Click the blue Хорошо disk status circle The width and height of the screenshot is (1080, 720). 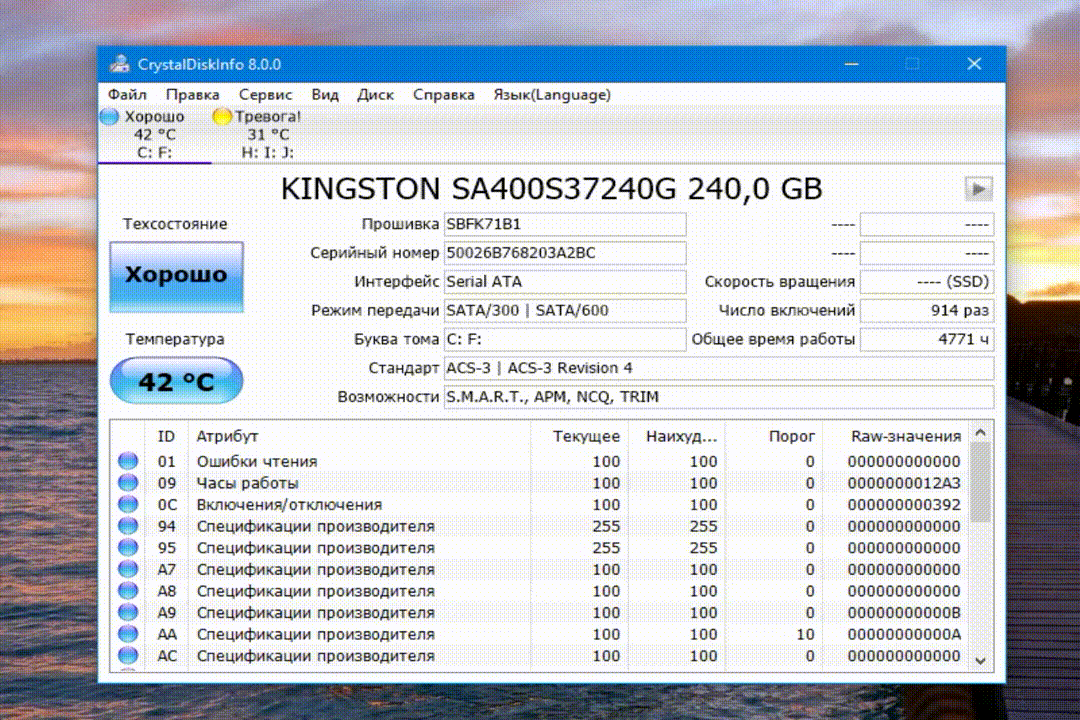click(110, 116)
